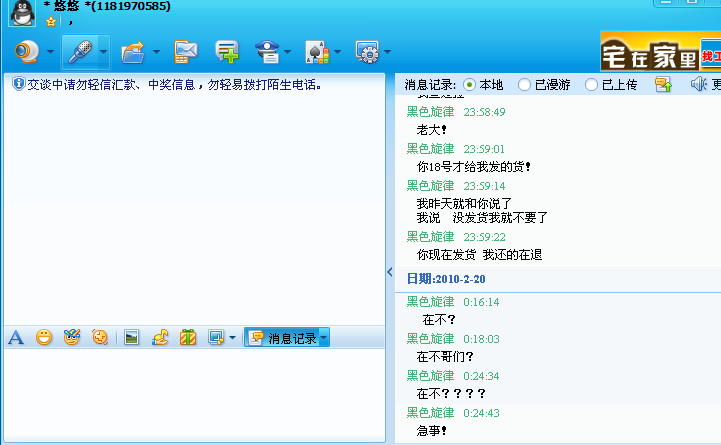
Task: Start a video call with the webcam icon
Action: tap(27, 51)
